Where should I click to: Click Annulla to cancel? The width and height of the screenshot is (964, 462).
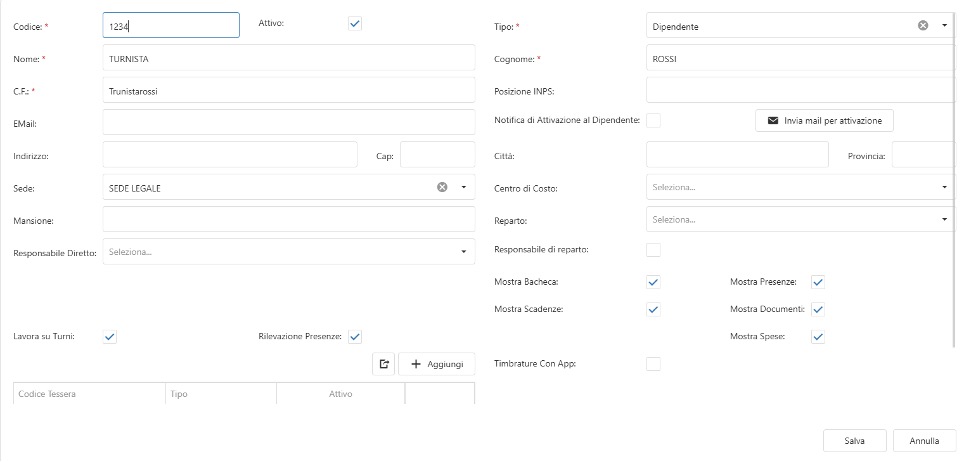click(923, 441)
